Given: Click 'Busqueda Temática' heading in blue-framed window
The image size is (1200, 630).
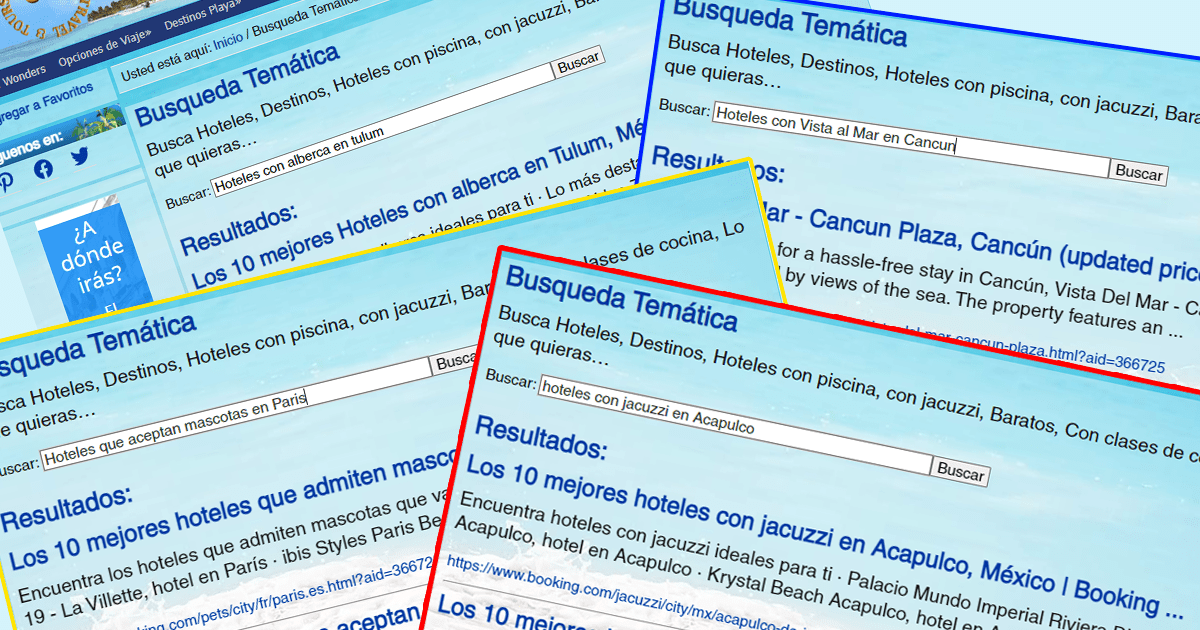Looking at the screenshot, I should point(789,23).
